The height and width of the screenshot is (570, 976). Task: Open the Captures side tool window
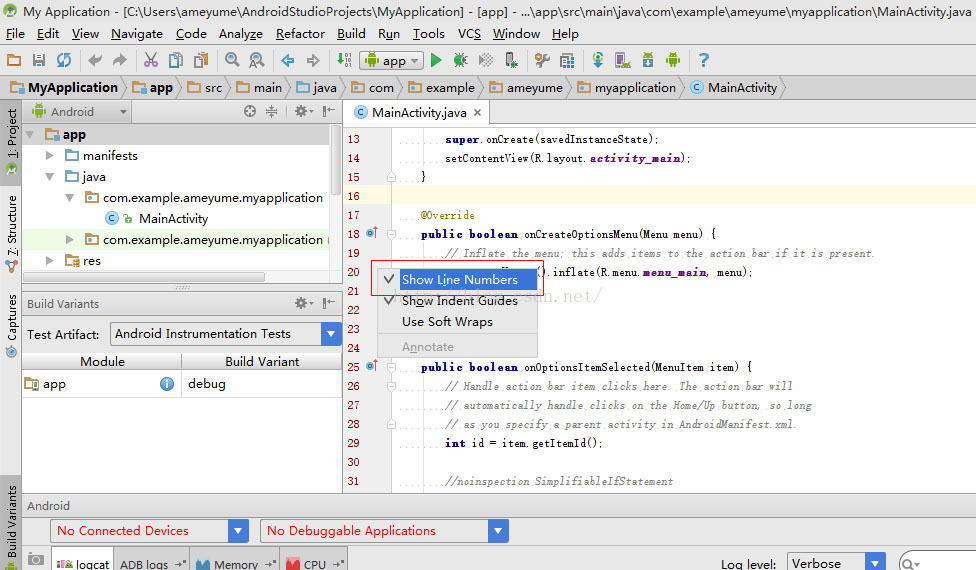(x=11, y=325)
